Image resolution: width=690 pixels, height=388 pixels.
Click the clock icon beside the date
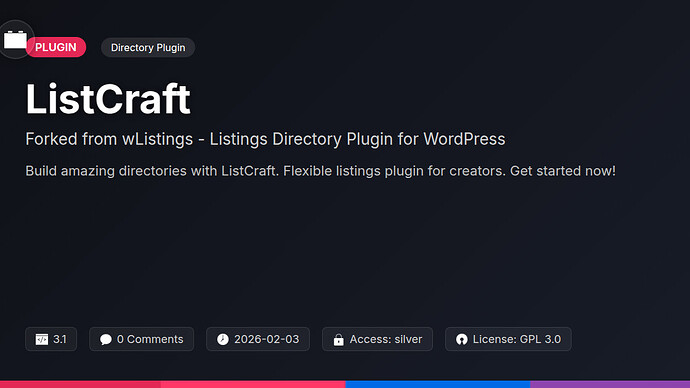(223, 339)
